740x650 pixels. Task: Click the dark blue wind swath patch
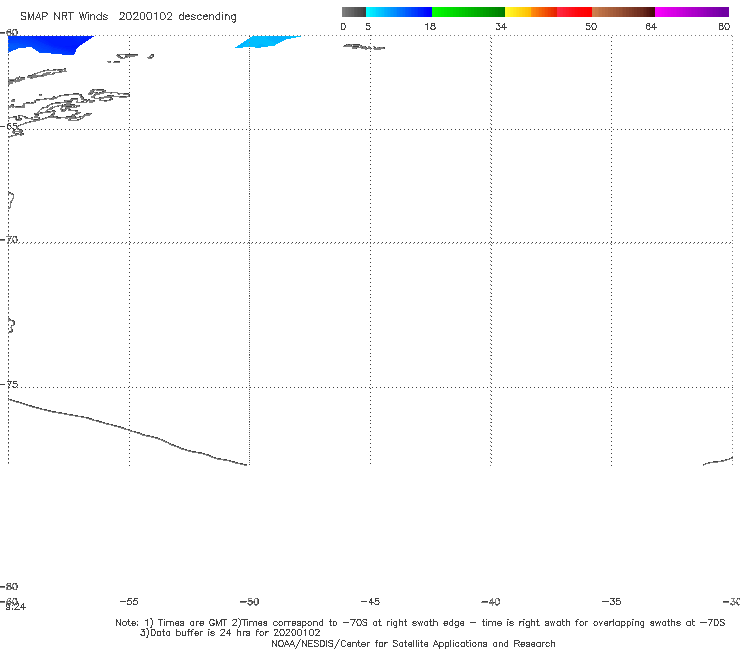45,44
